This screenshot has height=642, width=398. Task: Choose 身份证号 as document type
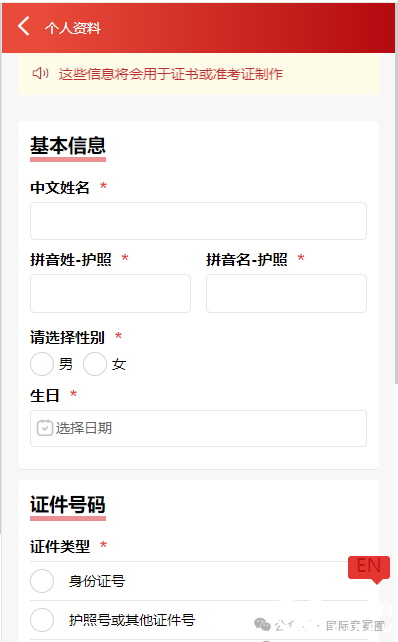[42, 581]
